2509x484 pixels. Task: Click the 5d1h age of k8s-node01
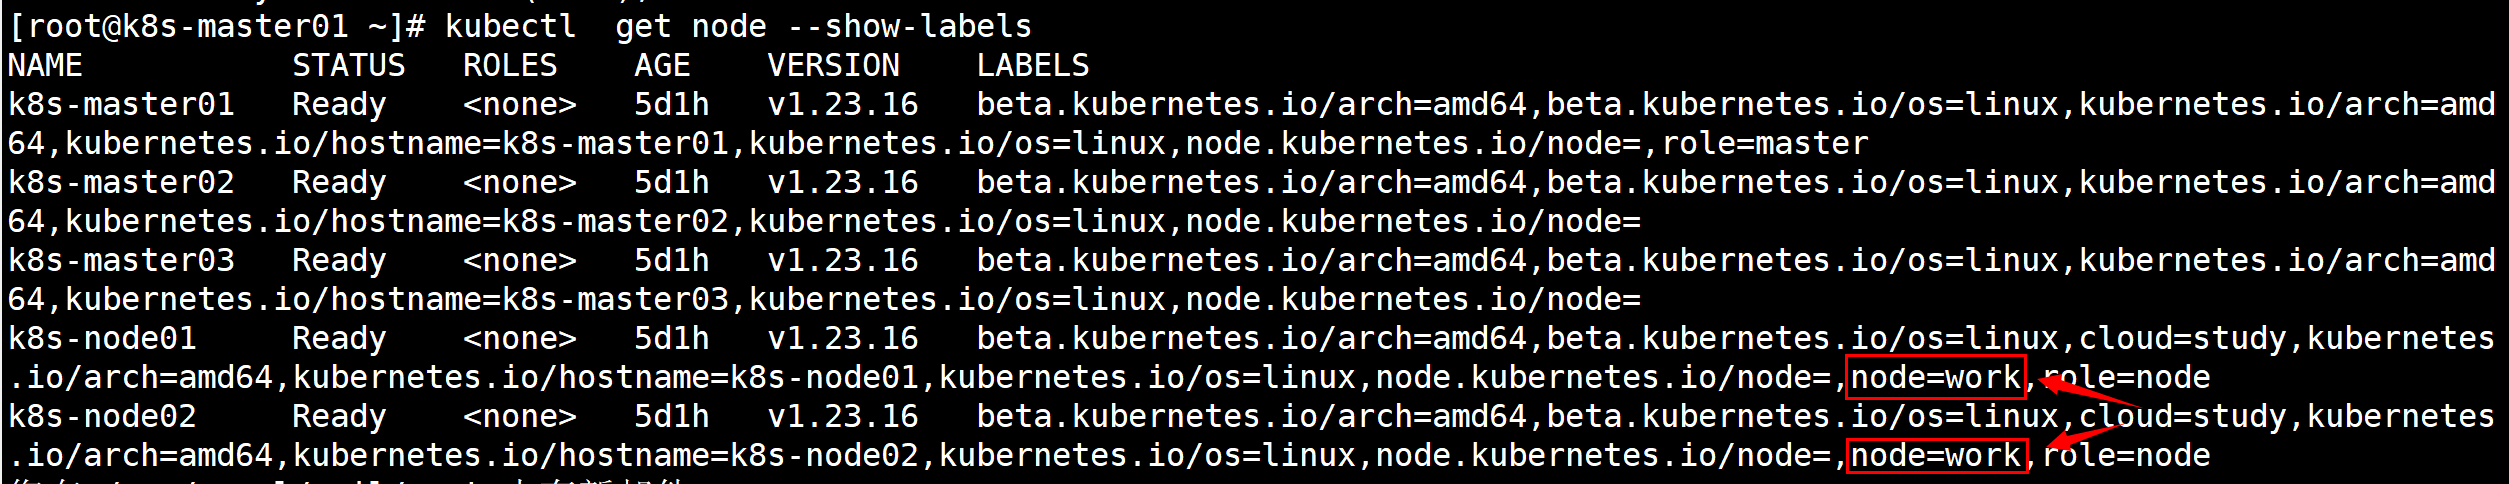click(x=671, y=338)
